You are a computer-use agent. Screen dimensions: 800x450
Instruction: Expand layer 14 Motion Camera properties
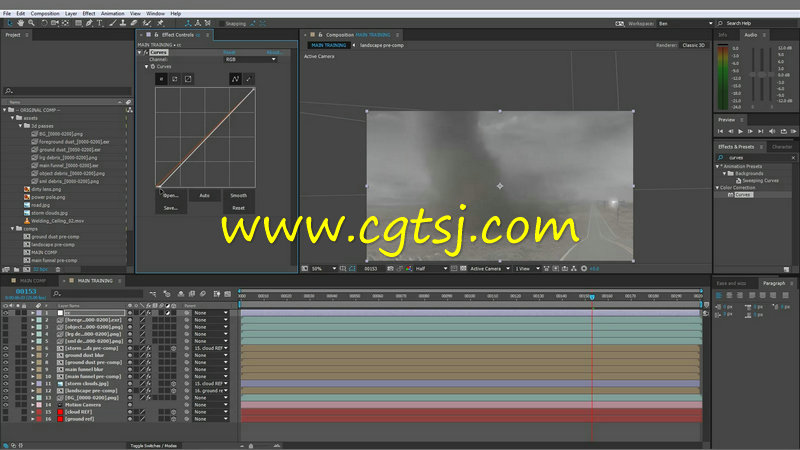pyautogui.click(x=33, y=405)
